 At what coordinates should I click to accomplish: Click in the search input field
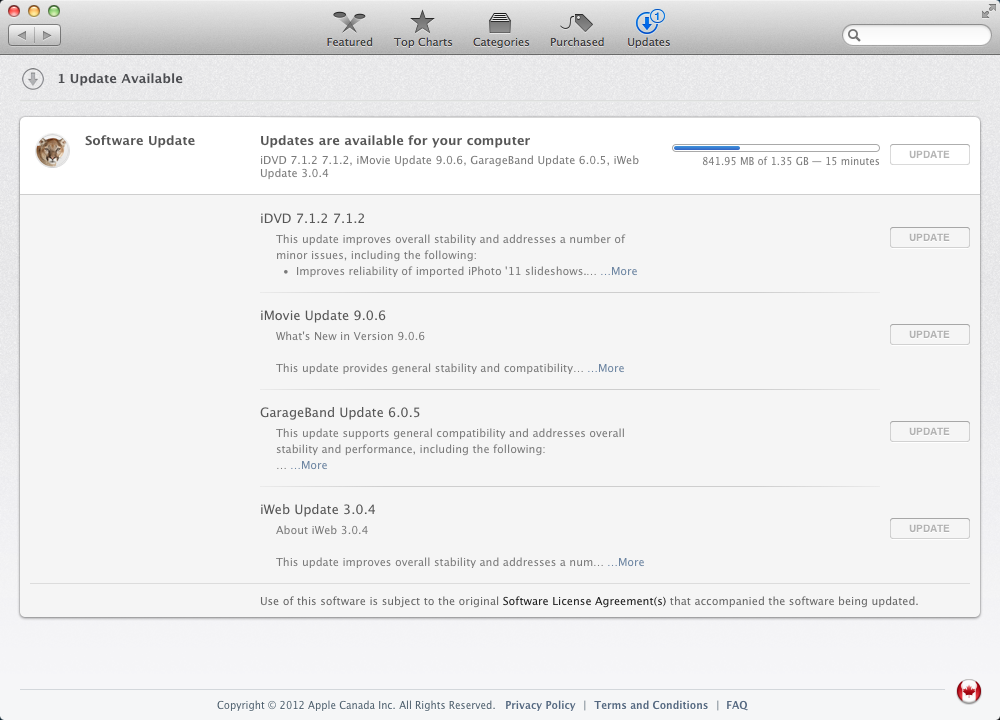tap(916, 35)
